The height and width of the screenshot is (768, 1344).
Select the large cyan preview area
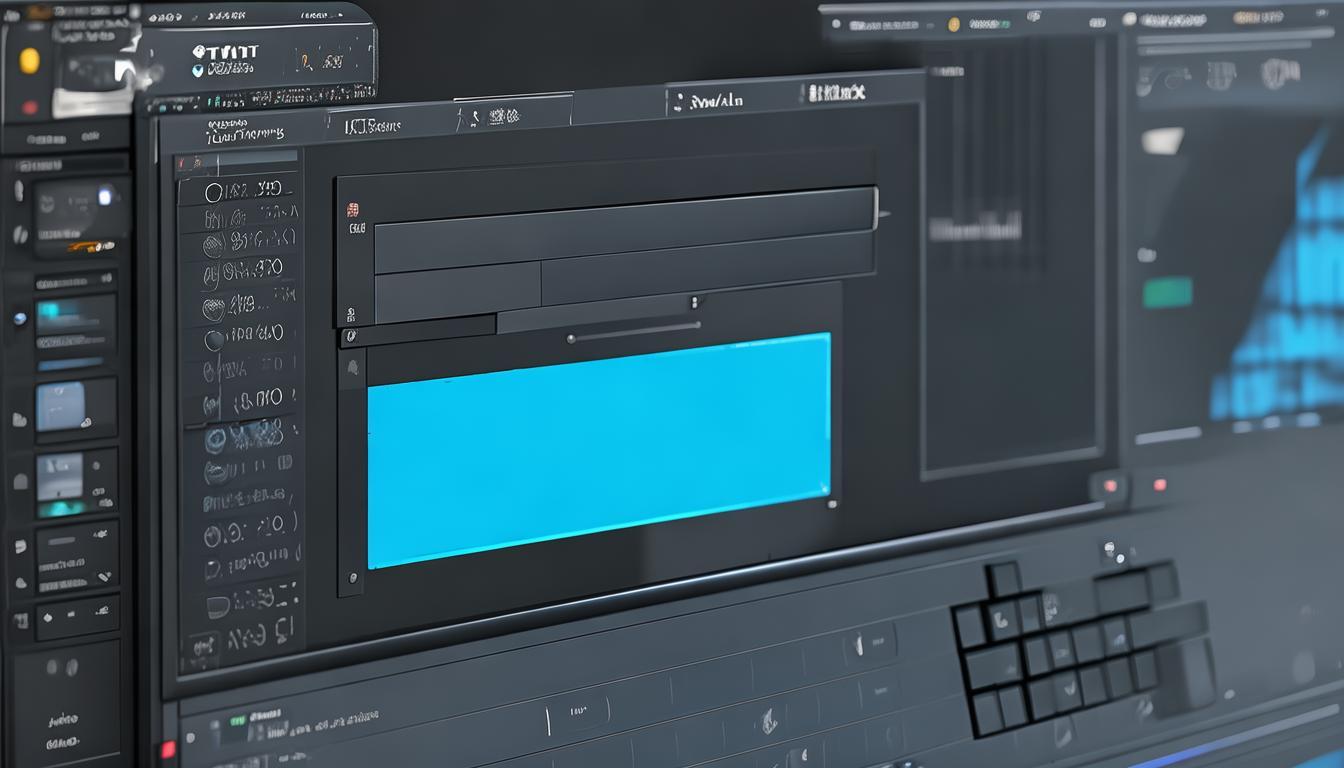599,450
